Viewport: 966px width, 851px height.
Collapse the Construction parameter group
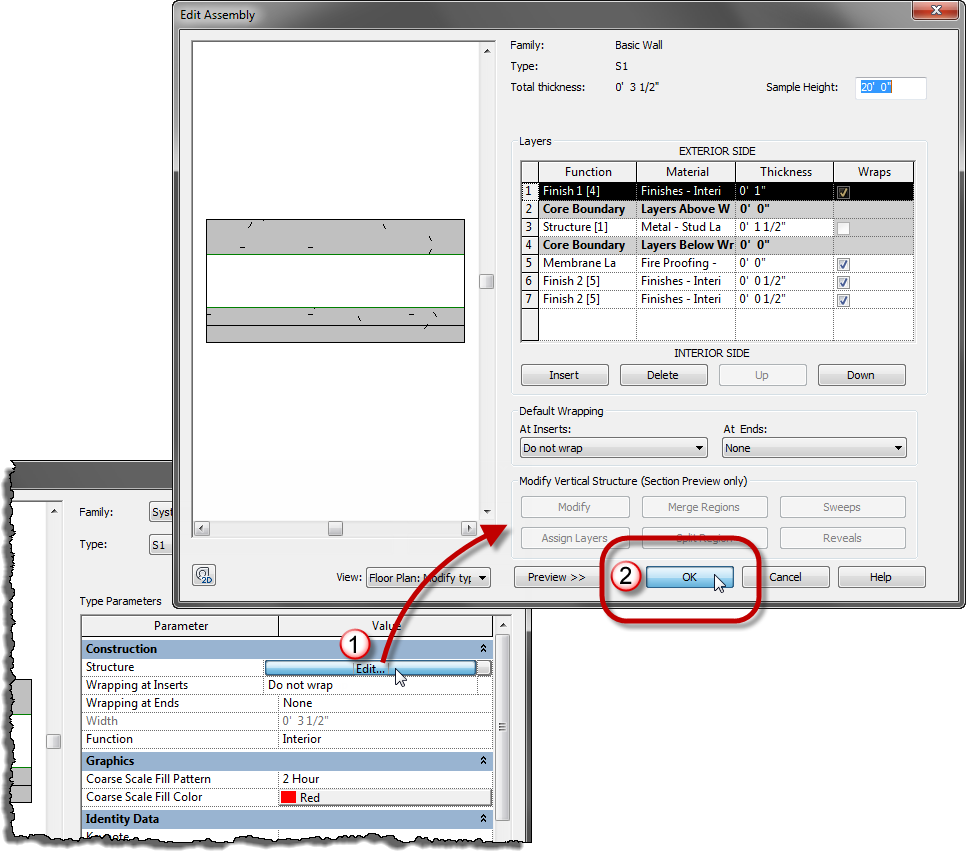pyautogui.click(x=483, y=648)
